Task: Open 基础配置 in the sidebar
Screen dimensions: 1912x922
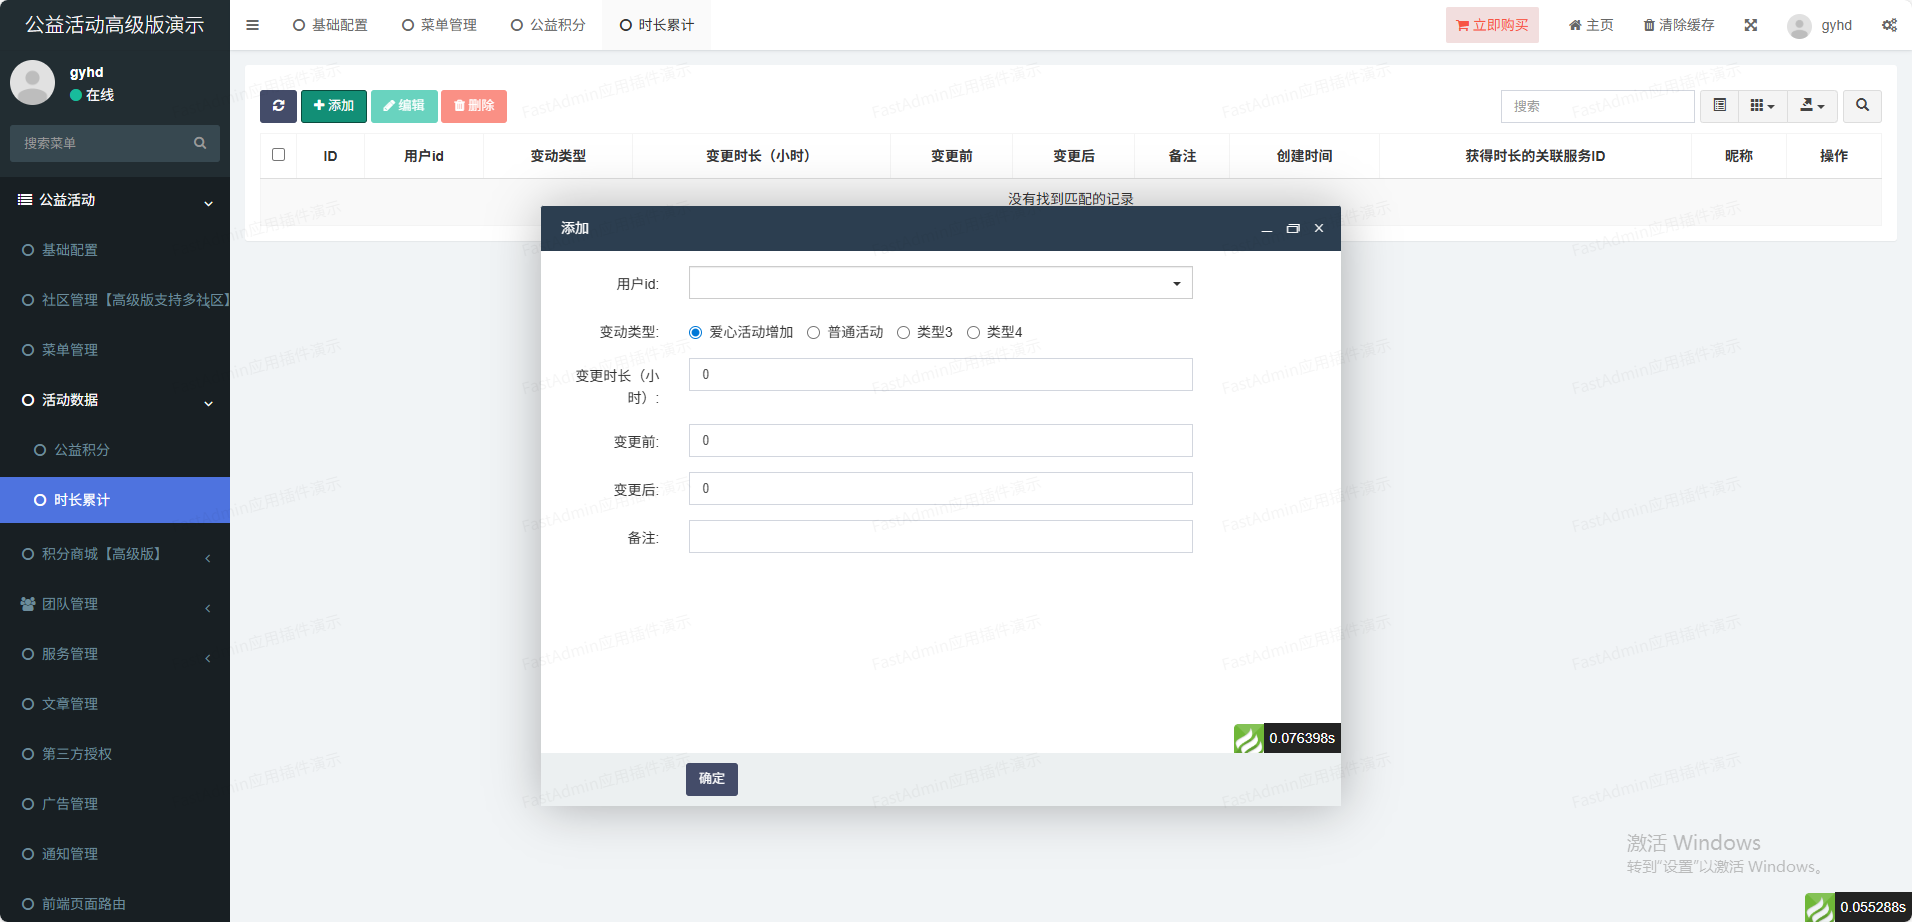Action: [x=70, y=250]
